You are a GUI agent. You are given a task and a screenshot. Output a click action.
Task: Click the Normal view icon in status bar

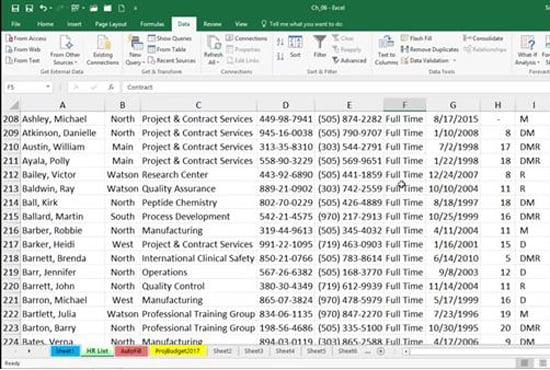pyautogui.click(x=524, y=363)
